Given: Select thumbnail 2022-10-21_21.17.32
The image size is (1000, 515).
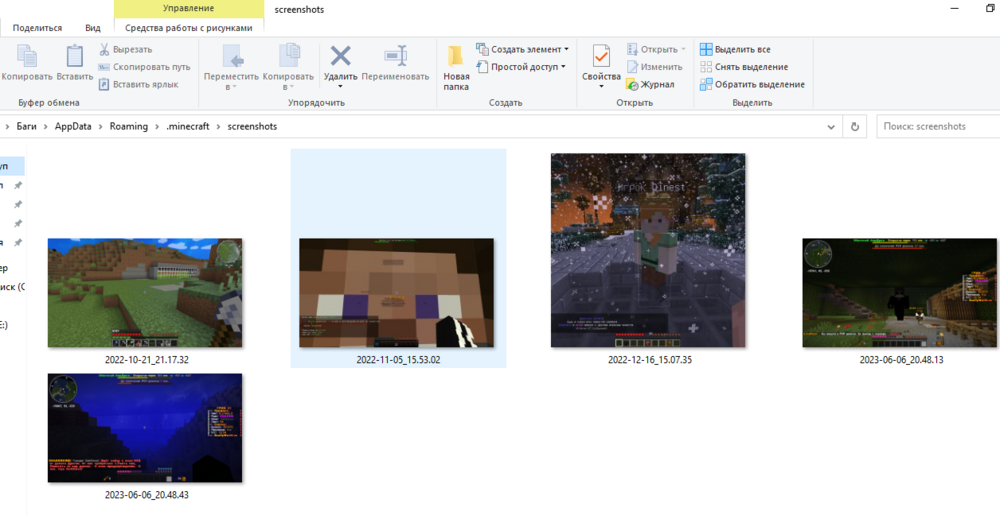Looking at the screenshot, I should click(145, 293).
